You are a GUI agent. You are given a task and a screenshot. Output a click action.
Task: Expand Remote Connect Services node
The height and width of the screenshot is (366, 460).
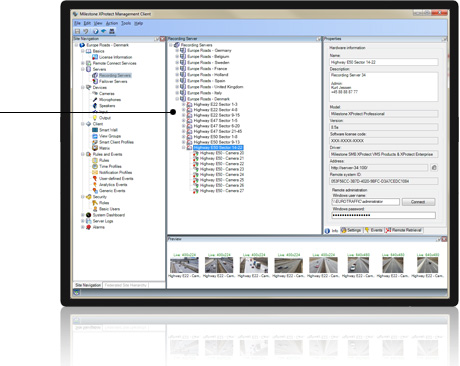tap(83, 63)
